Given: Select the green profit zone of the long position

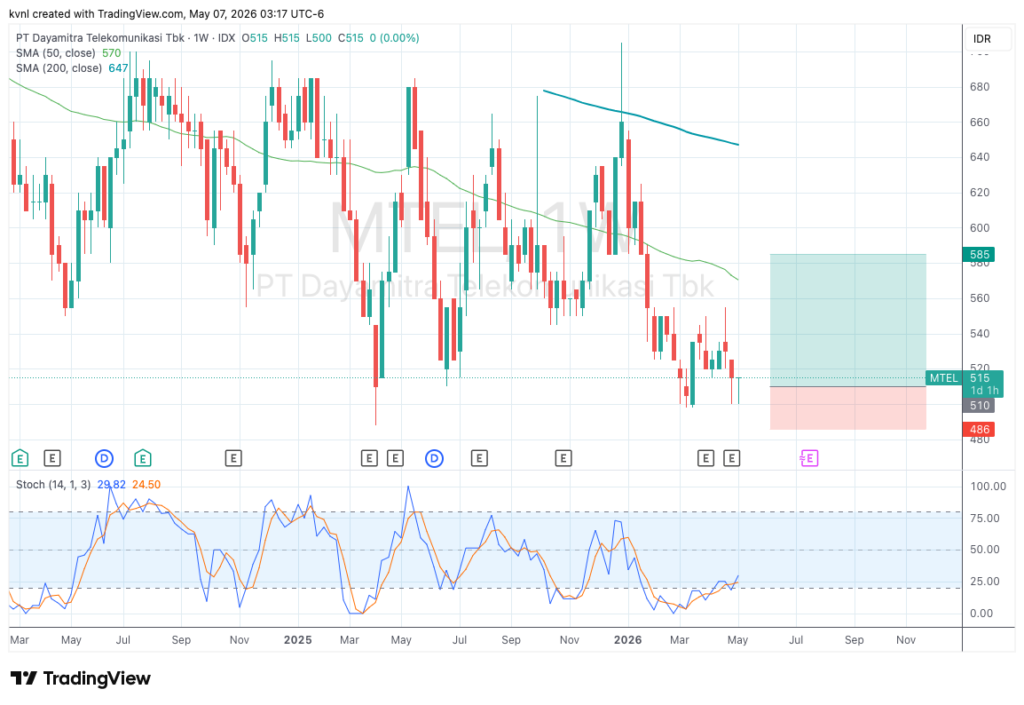Looking at the screenshot, I should [848, 320].
